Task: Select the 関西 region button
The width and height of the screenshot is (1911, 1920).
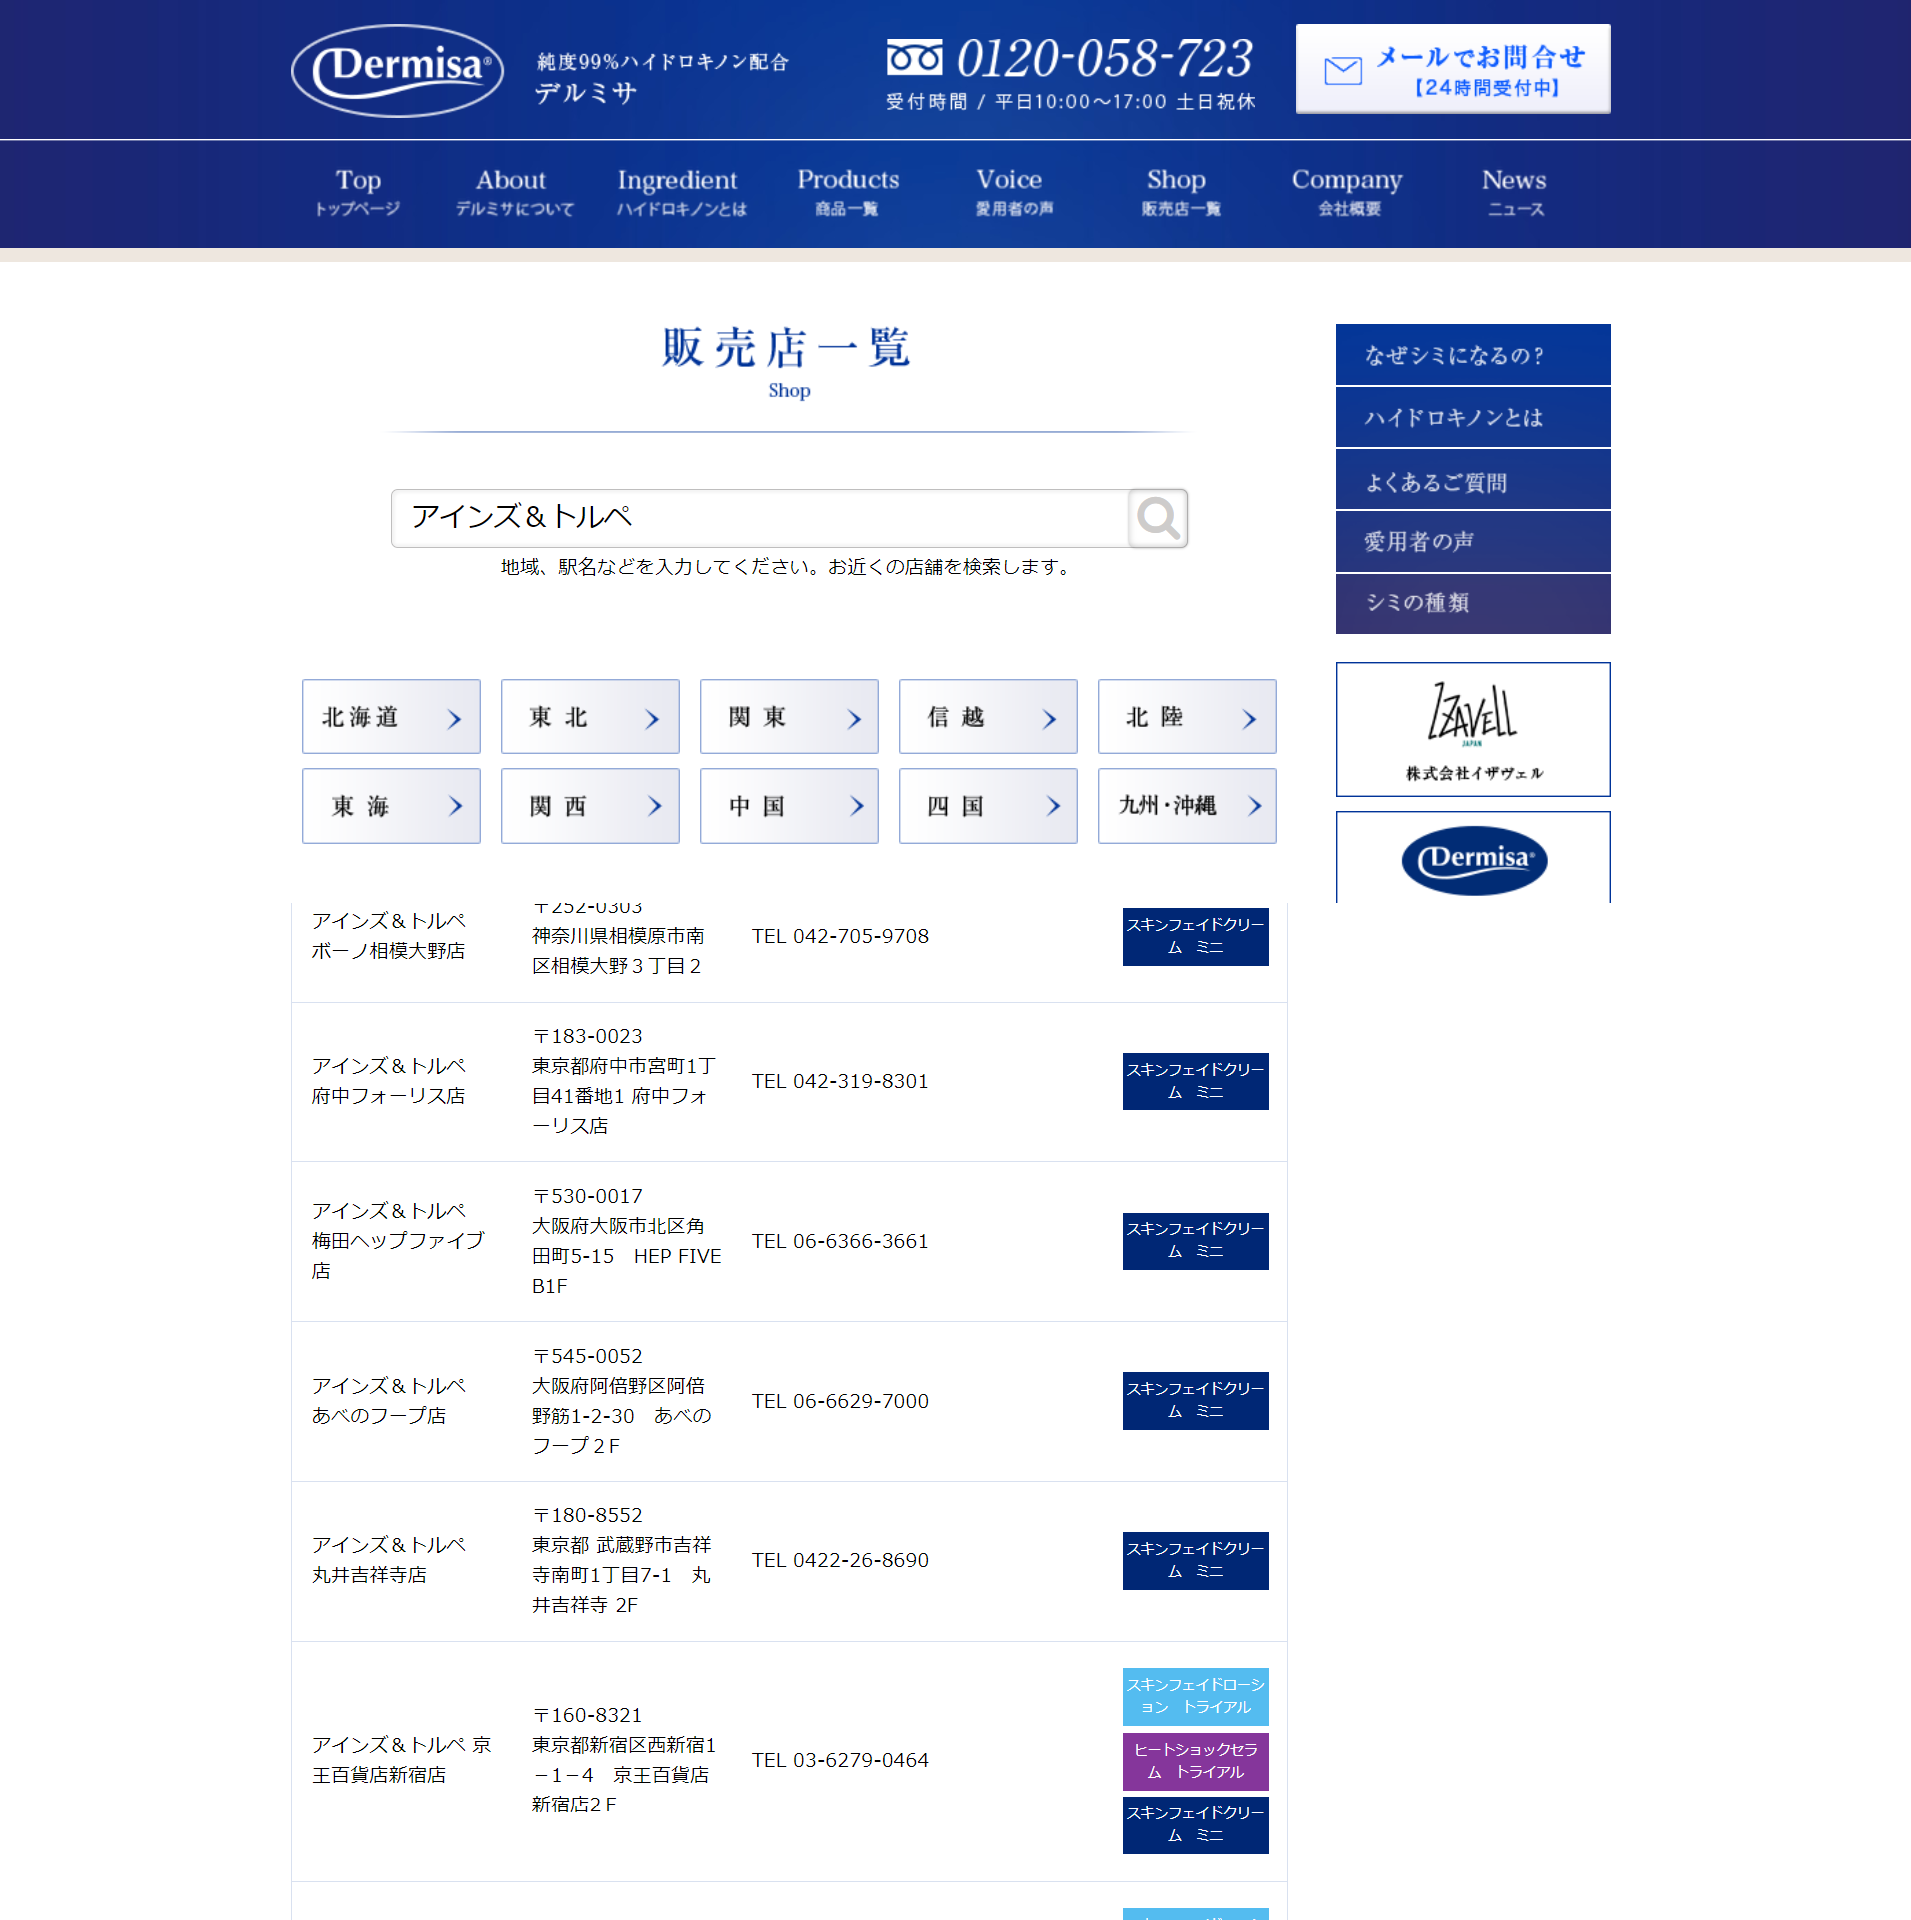Action: coord(589,806)
